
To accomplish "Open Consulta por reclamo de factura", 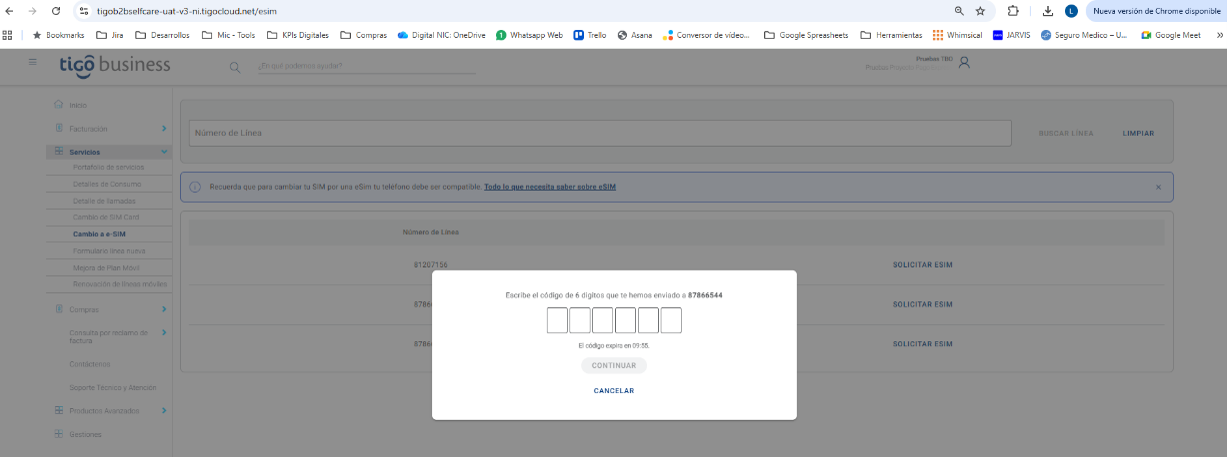I will (109, 336).
